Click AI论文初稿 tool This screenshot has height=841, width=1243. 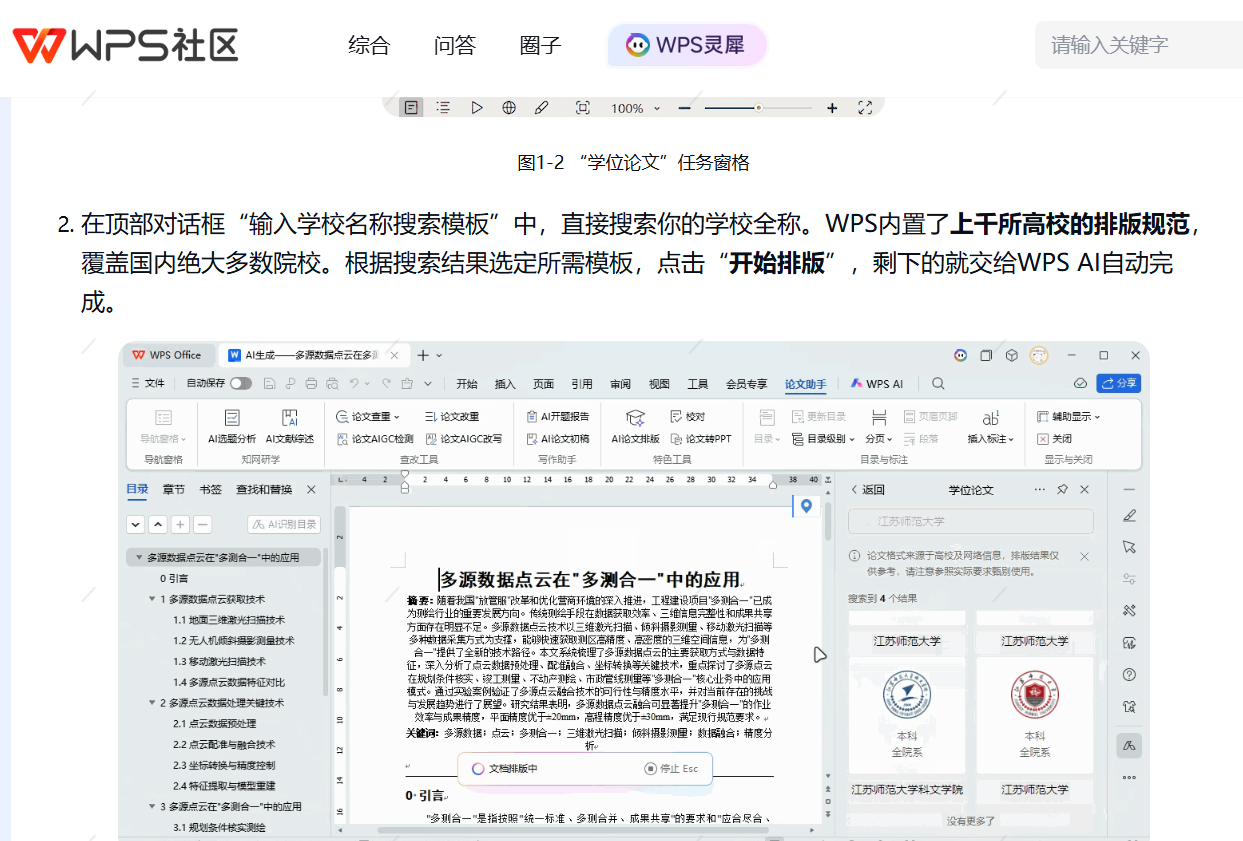tap(558, 439)
